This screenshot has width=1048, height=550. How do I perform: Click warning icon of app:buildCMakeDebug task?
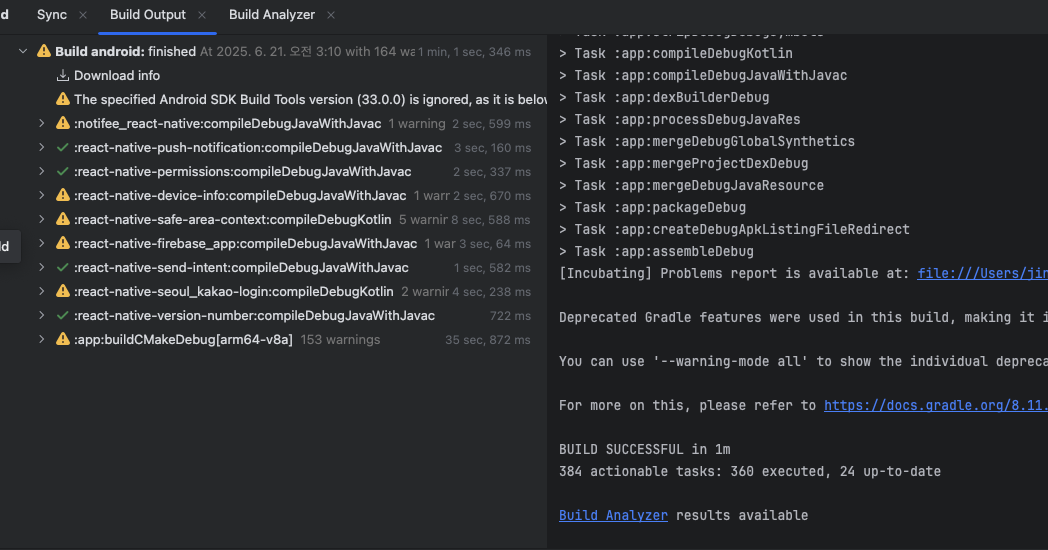click(x=63, y=339)
